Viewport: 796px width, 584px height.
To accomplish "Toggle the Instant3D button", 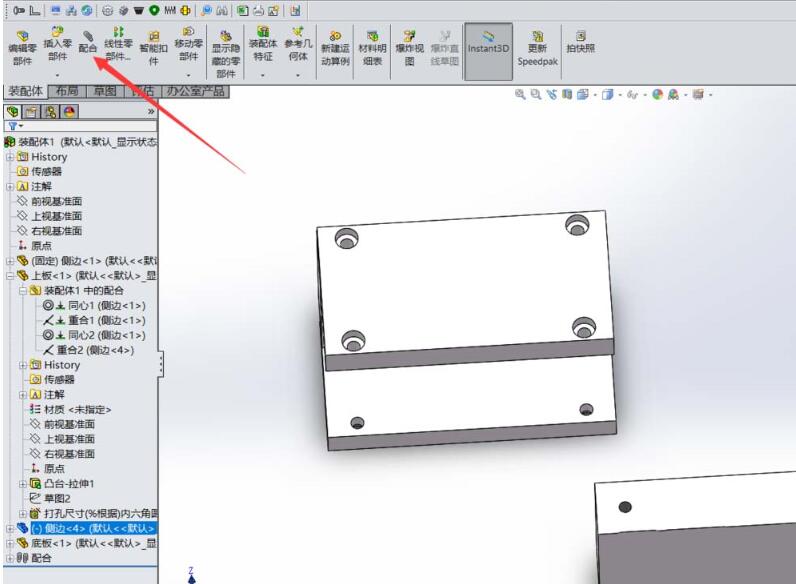I will (488, 45).
